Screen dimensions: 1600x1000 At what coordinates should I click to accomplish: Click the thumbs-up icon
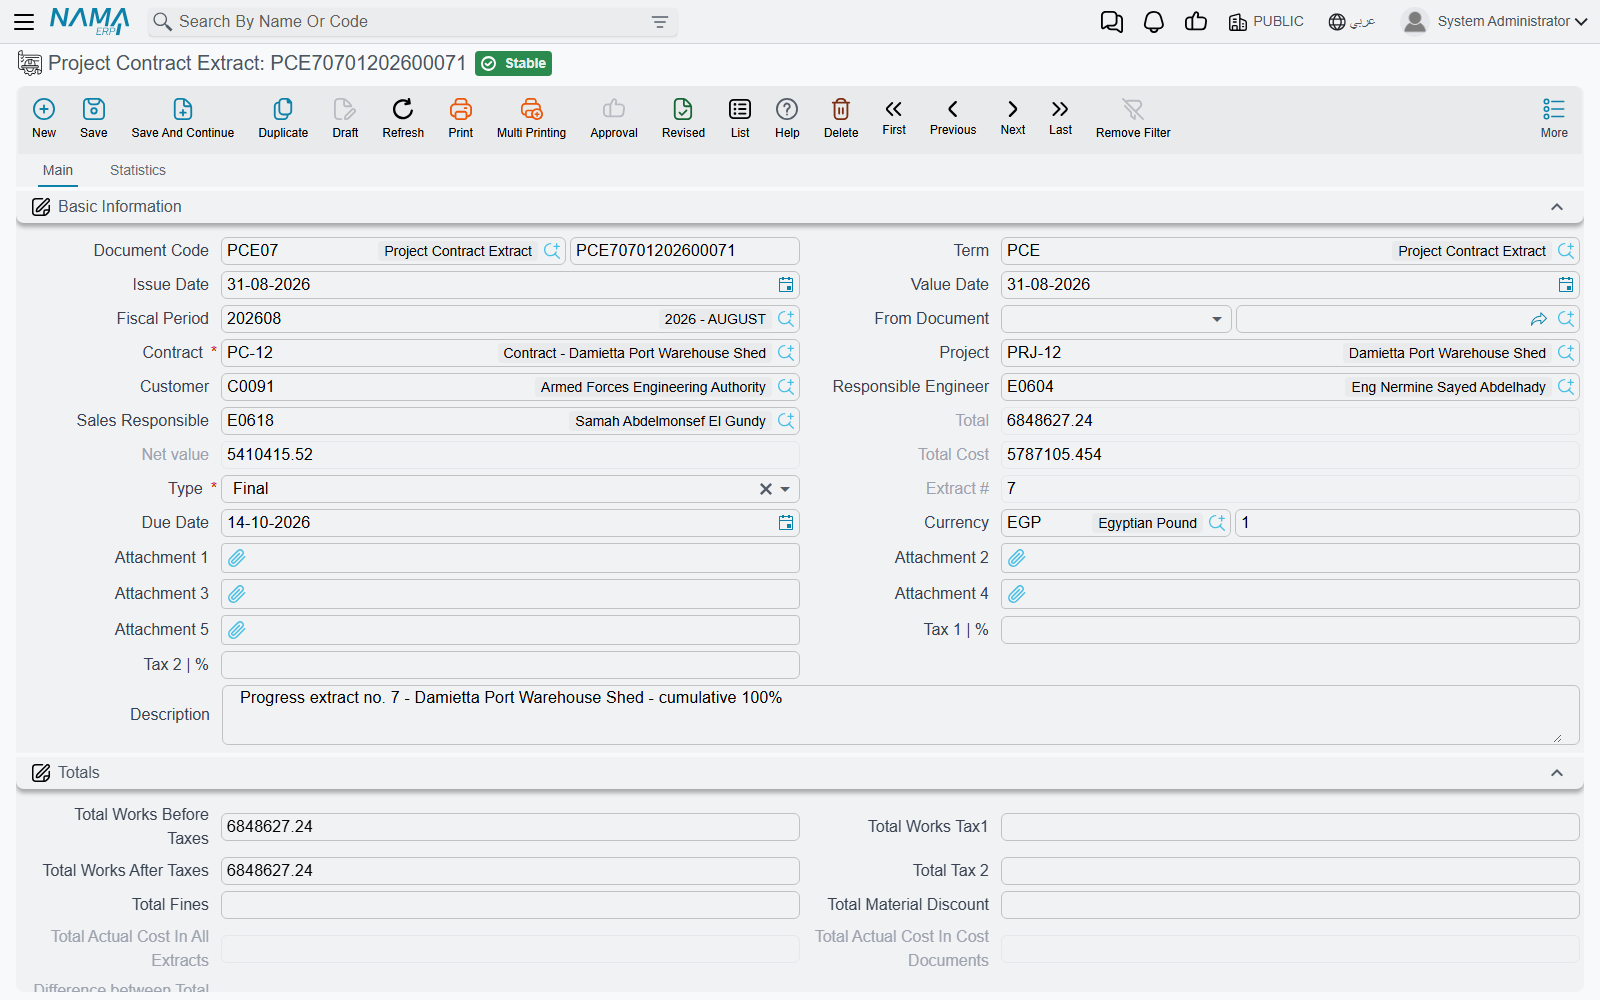pyautogui.click(x=1196, y=22)
